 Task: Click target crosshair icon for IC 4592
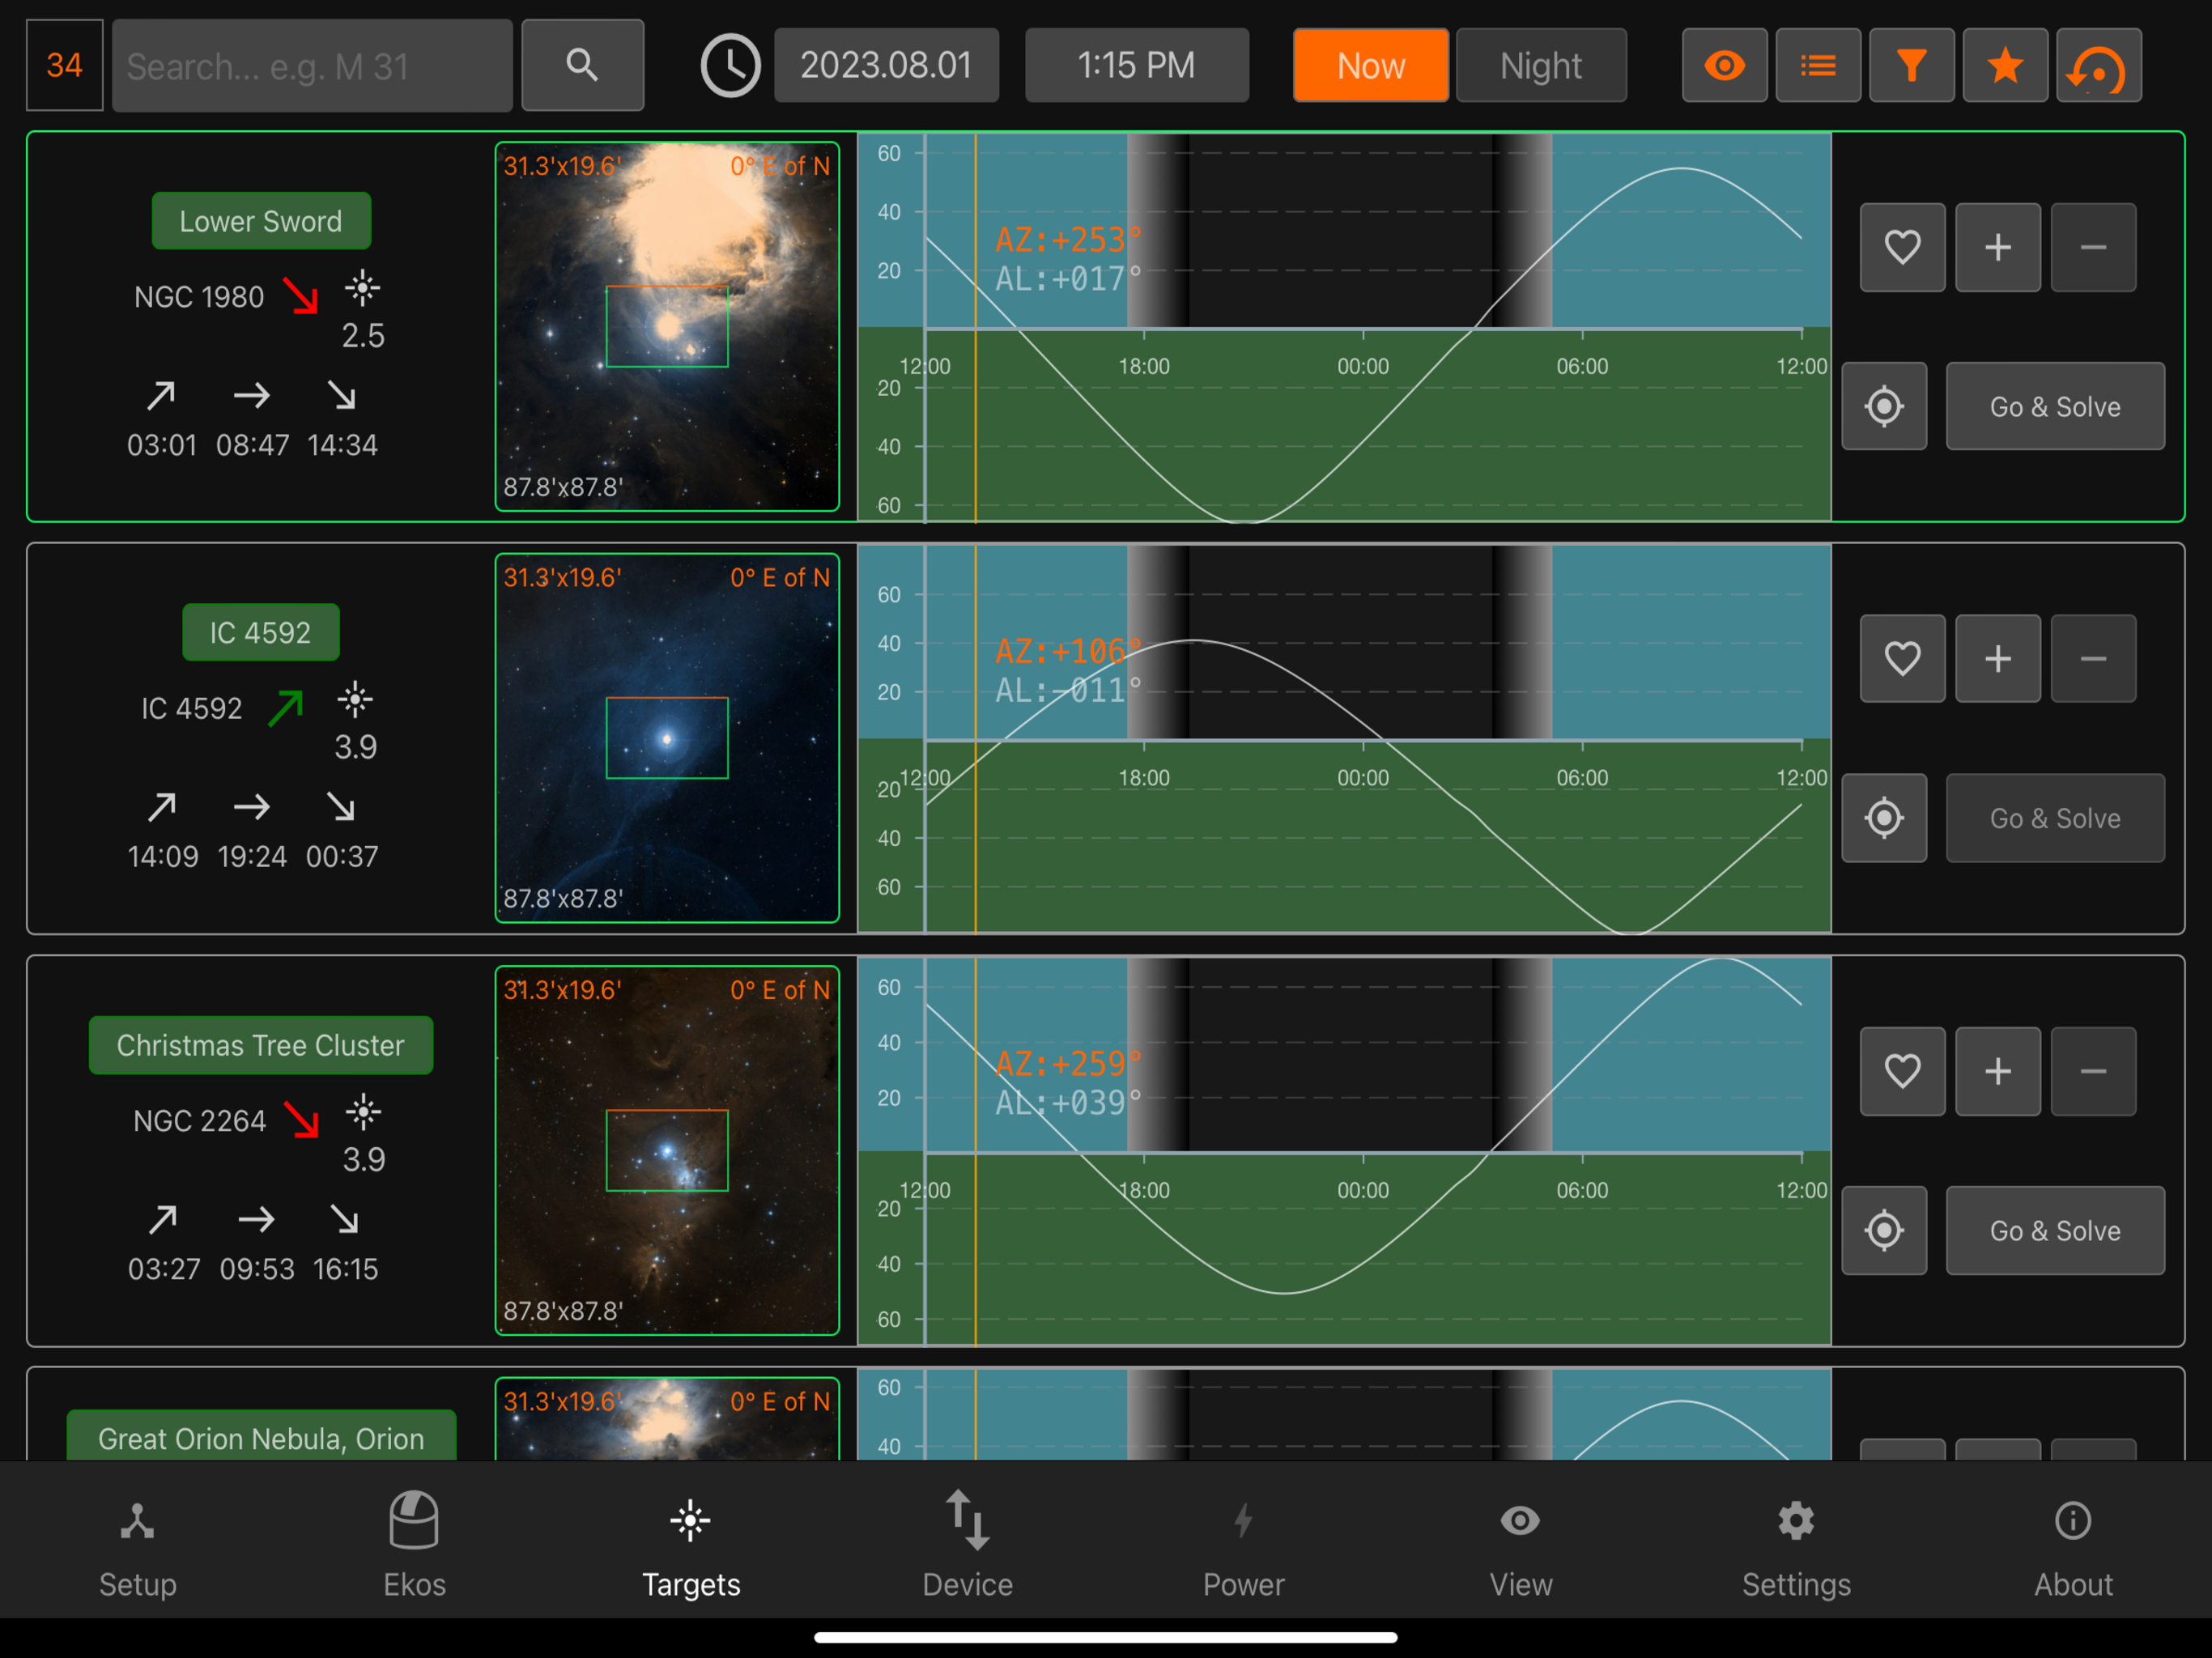tap(1884, 818)
